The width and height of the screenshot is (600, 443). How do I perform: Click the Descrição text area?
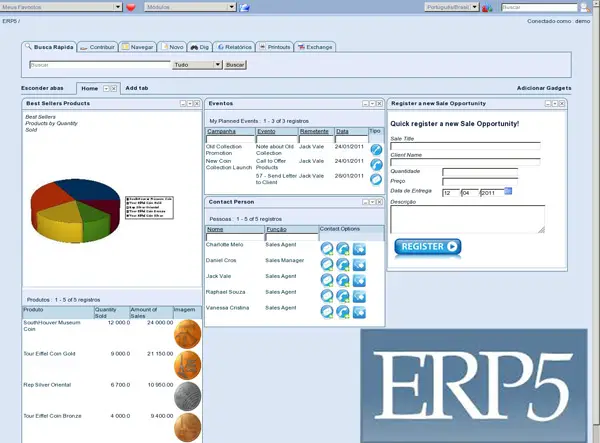tap(468, 219)
